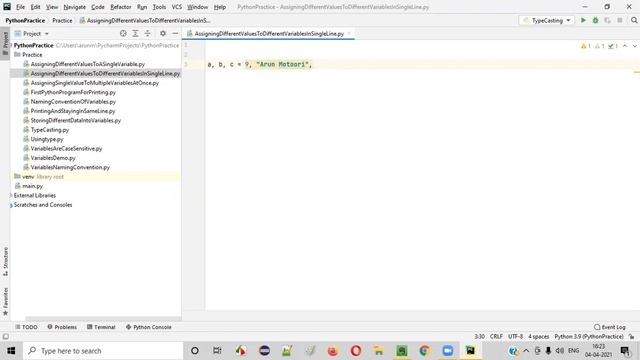Click the yellow warning count indicator
The image size is (640, 360).
pos(586,46)
